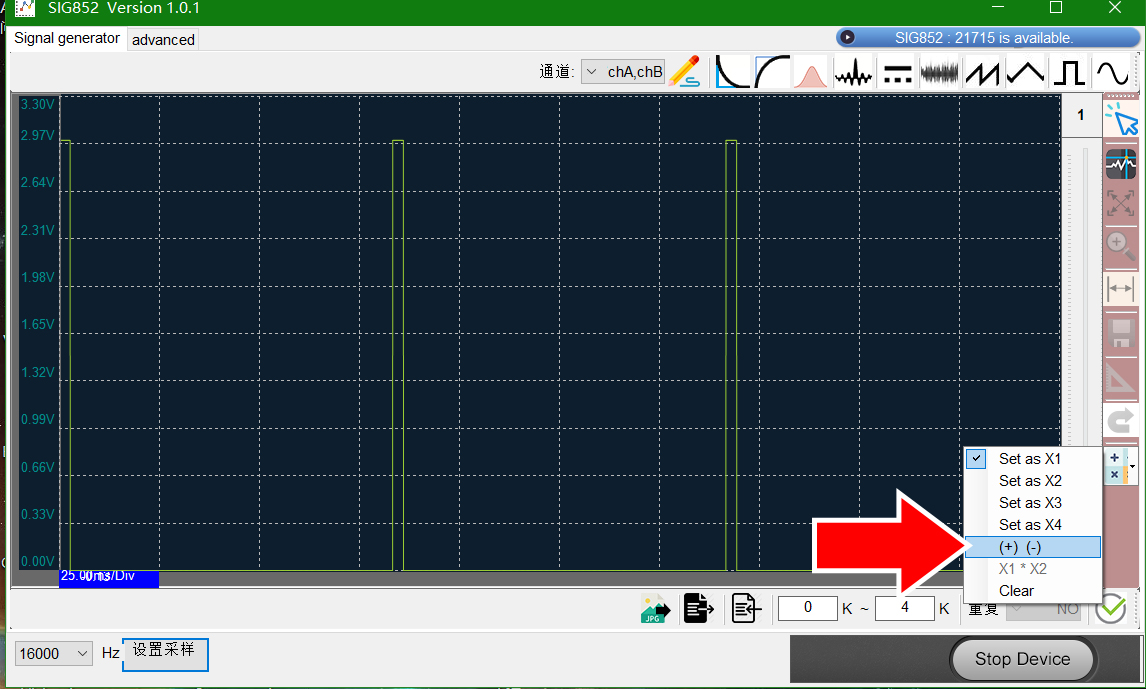Viewport: 1146px width, 689px height.
Task: Select the sine wave waveform icon
Action: tap(1111, 72)
